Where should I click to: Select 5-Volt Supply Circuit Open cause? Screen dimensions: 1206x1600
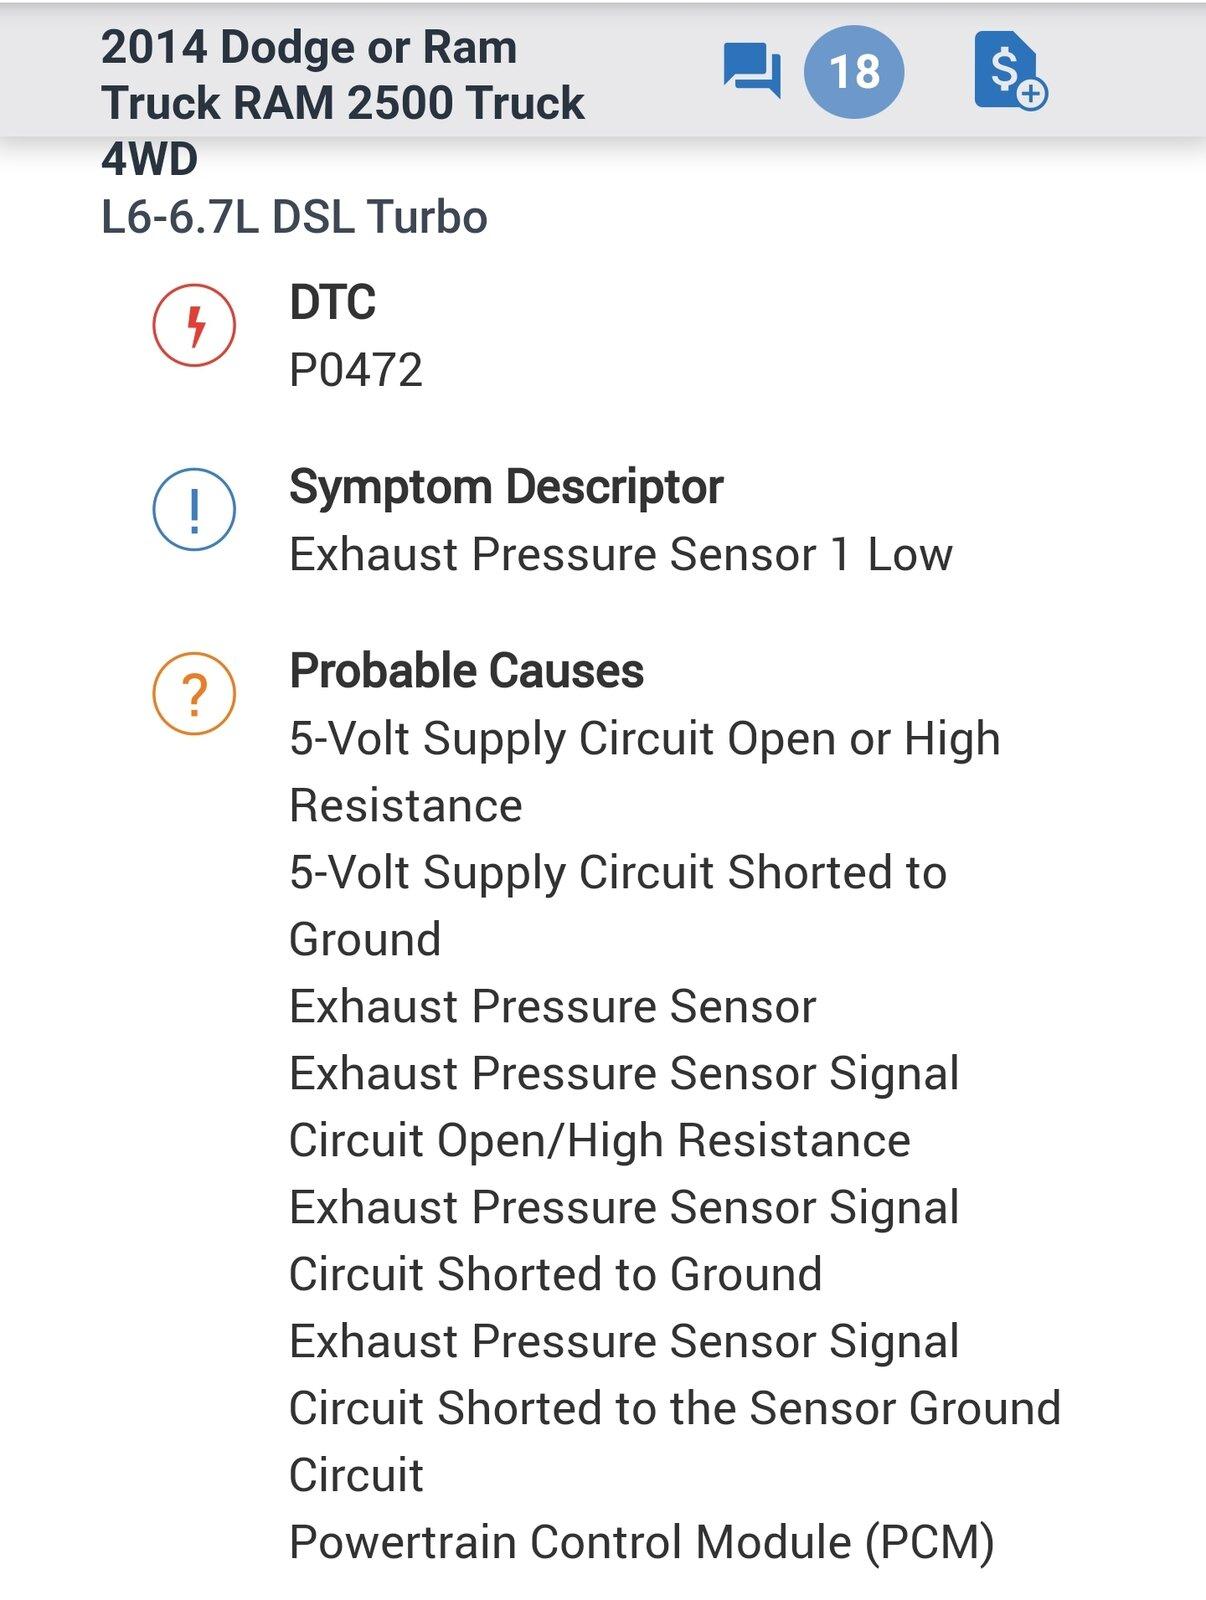pyautogui.click(x=645, y=772)
